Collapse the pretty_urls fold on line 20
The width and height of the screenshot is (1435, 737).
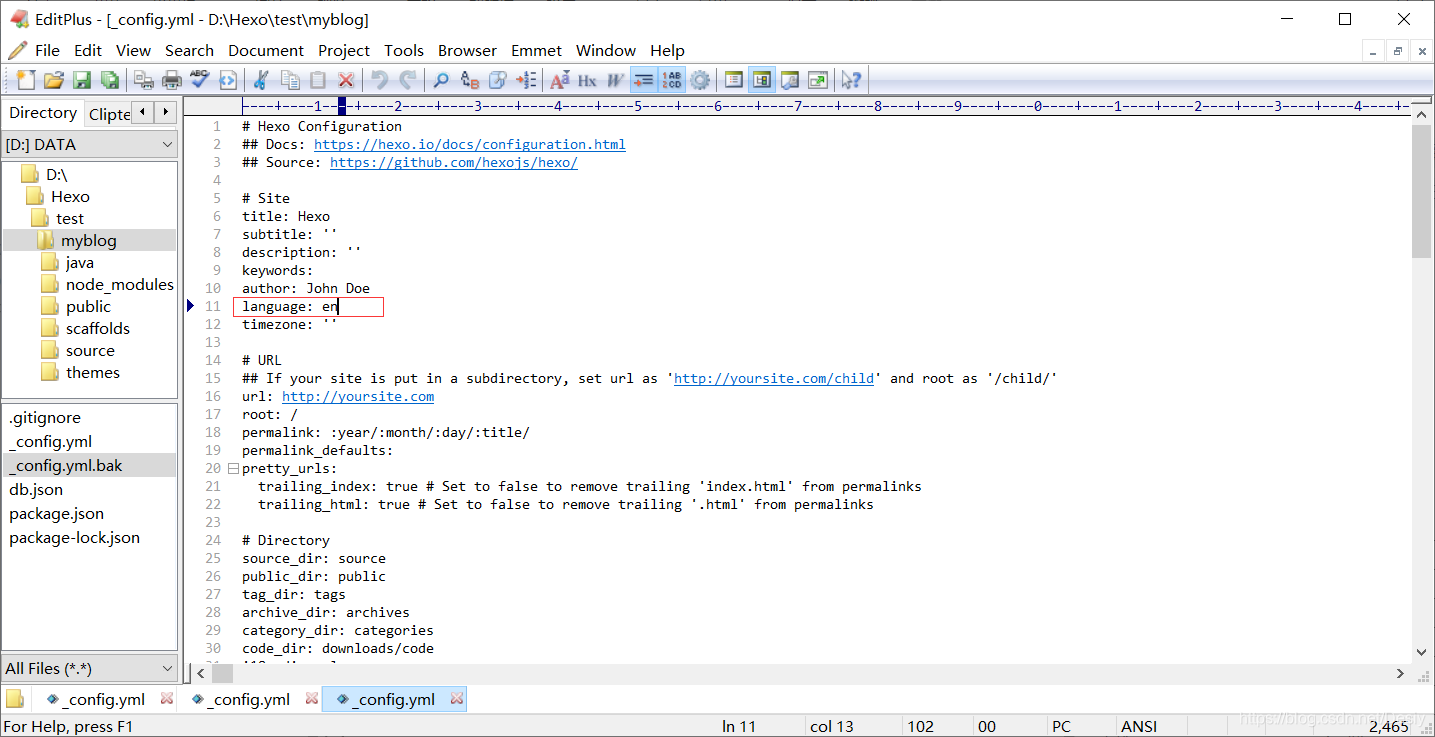[233, 468]
